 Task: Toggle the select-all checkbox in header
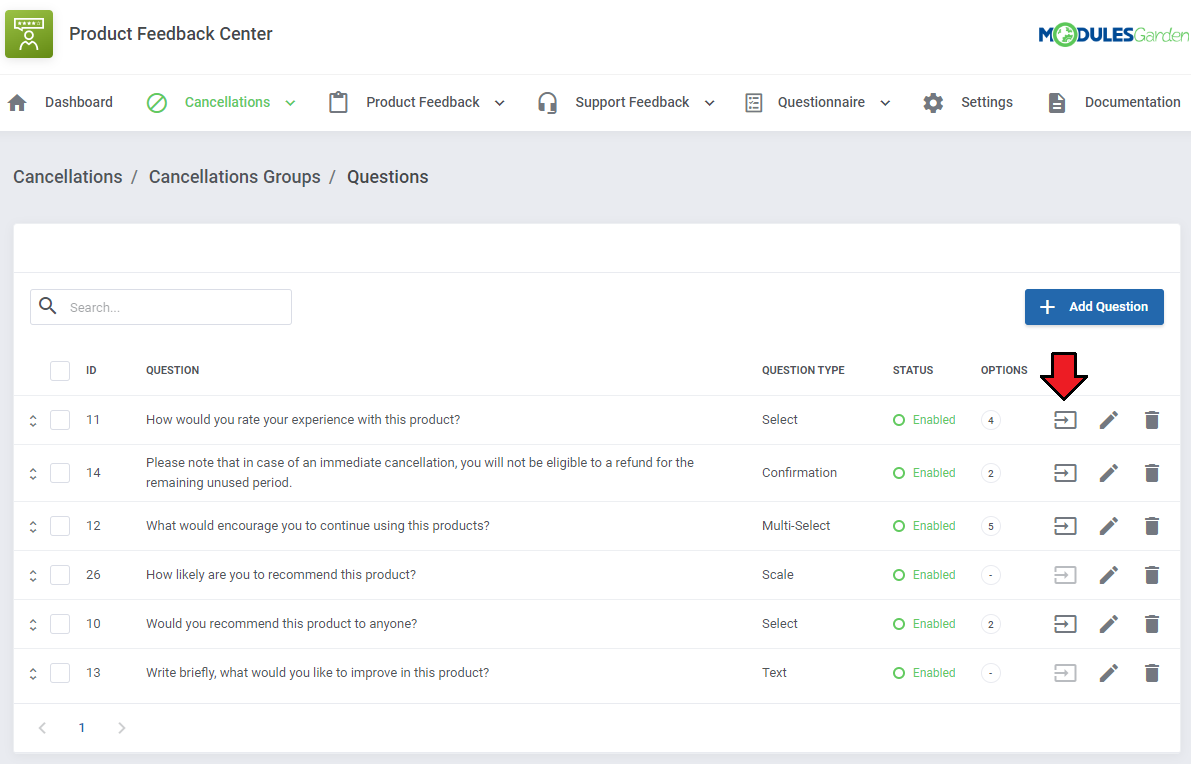(x=60, y=371)
